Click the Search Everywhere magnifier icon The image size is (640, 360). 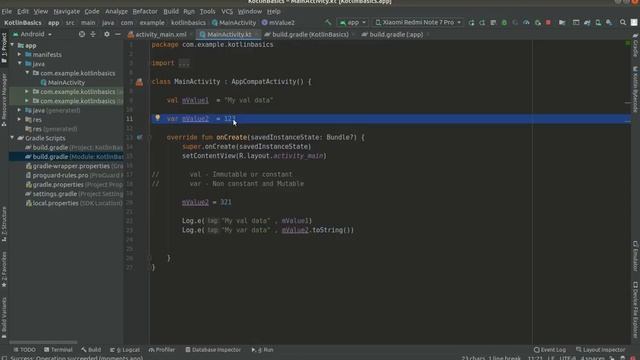pos(623,23)
